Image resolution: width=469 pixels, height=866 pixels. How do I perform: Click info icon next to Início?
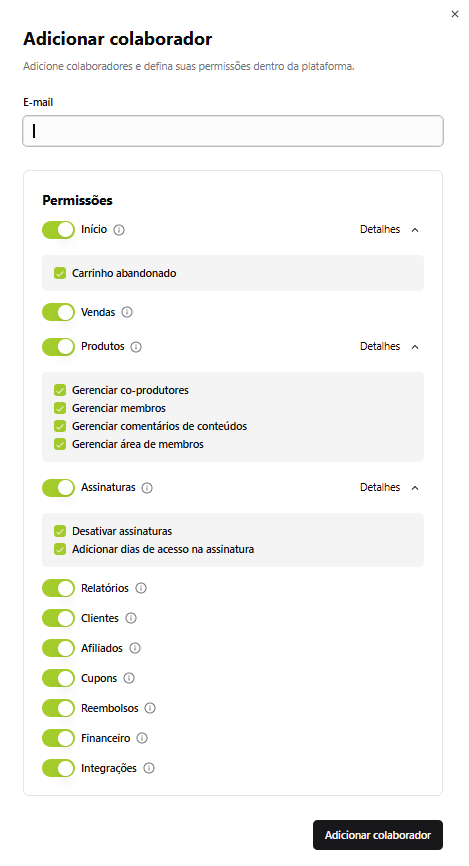[x=119, y=230]
